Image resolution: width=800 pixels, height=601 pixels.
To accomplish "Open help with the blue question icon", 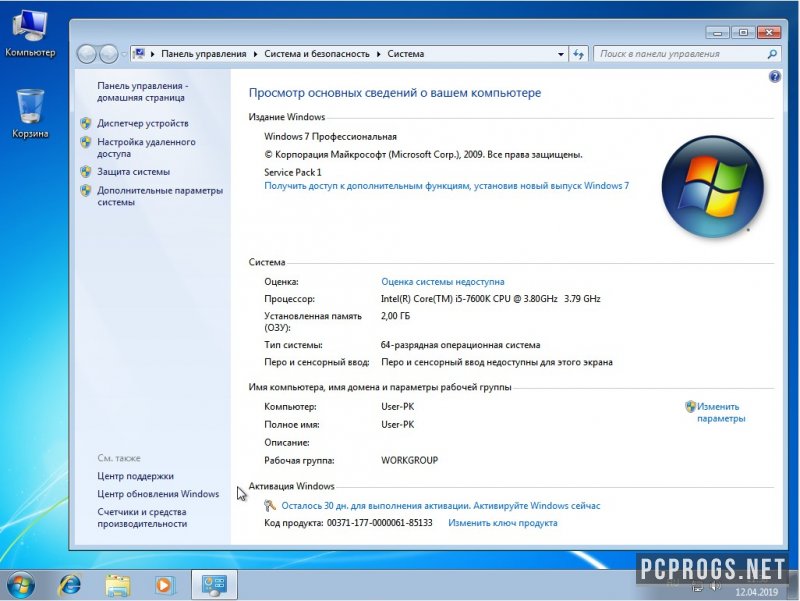I will 774,77.
